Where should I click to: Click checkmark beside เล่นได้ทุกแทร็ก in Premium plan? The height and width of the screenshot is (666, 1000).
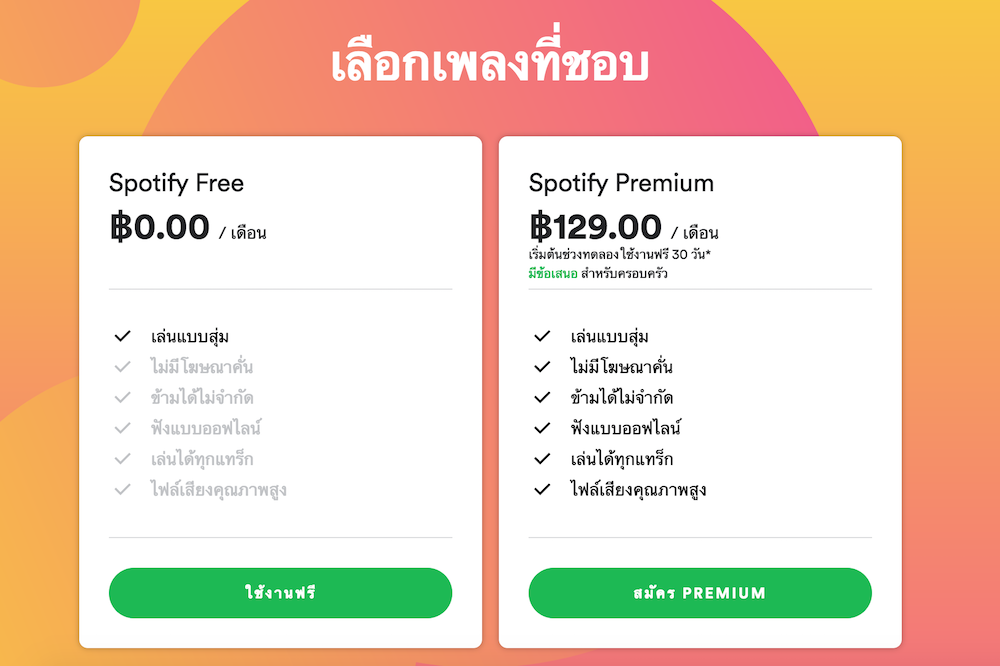click(x=543, y=459)
